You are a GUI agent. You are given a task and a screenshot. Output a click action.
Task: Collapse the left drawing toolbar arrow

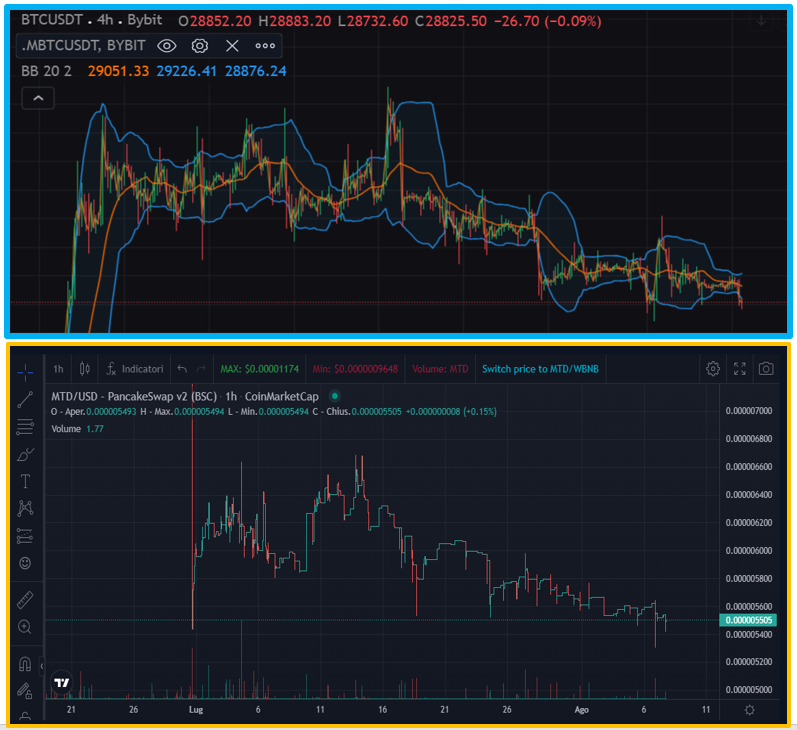(42, 665)
